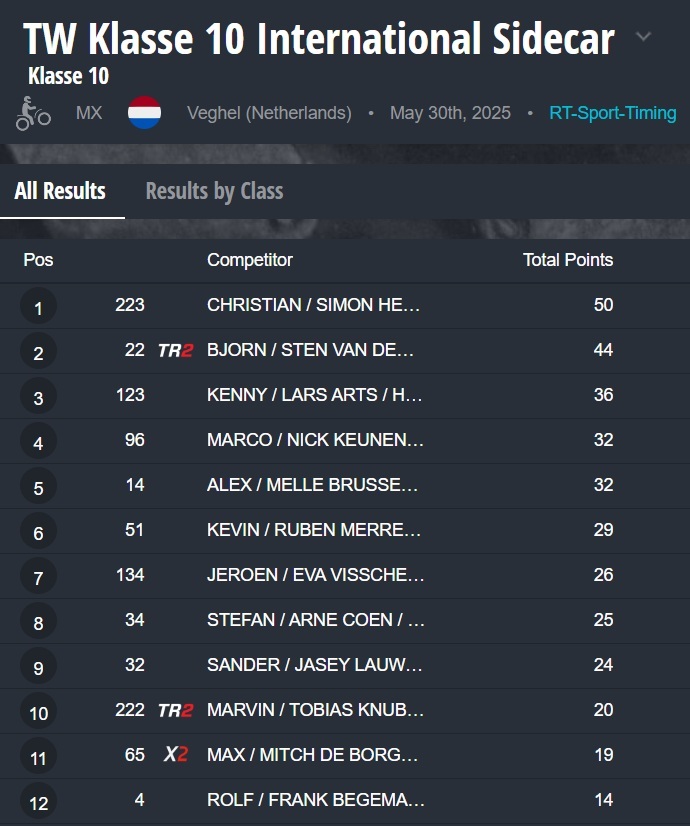690x826 pixels.
Task: Click TR2 badge next to Marvin / Tobias
Action: 175,710
